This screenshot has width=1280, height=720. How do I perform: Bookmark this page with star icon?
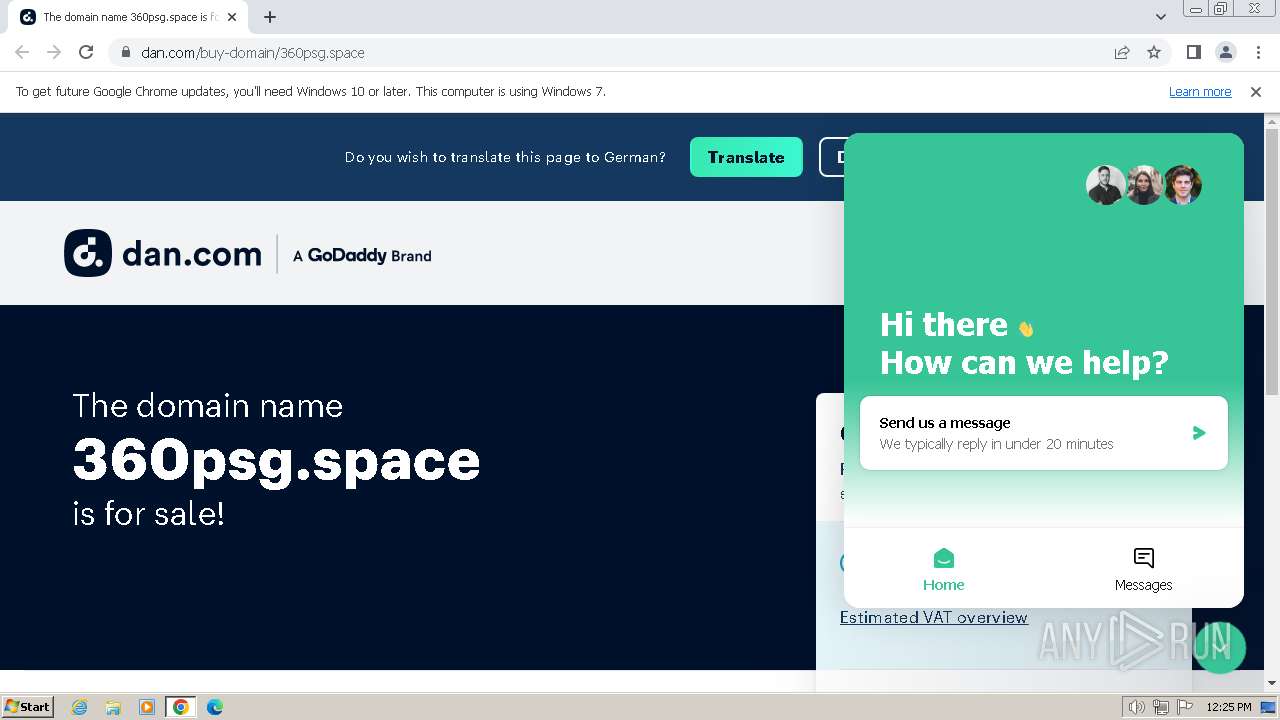tap(1154, 52)
